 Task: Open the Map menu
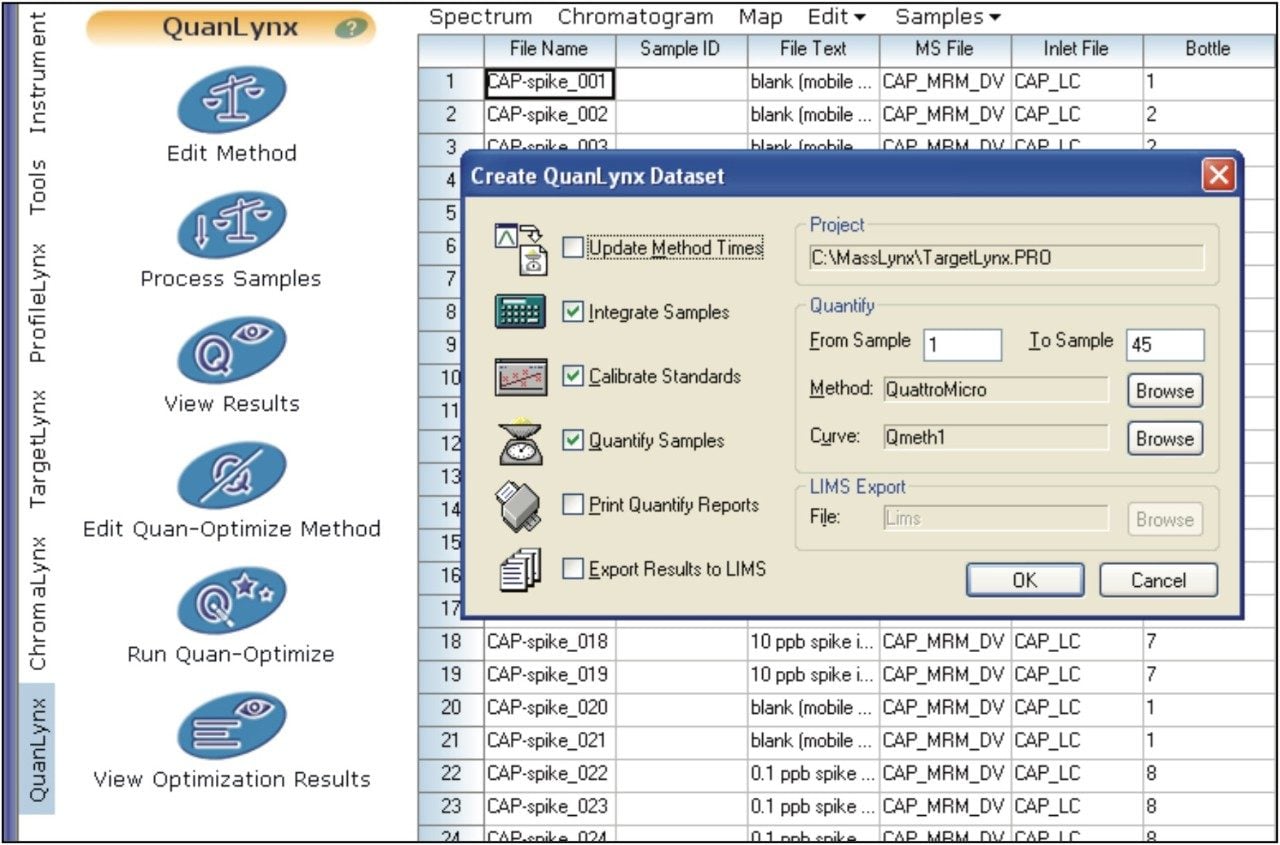tap(761, 17)
